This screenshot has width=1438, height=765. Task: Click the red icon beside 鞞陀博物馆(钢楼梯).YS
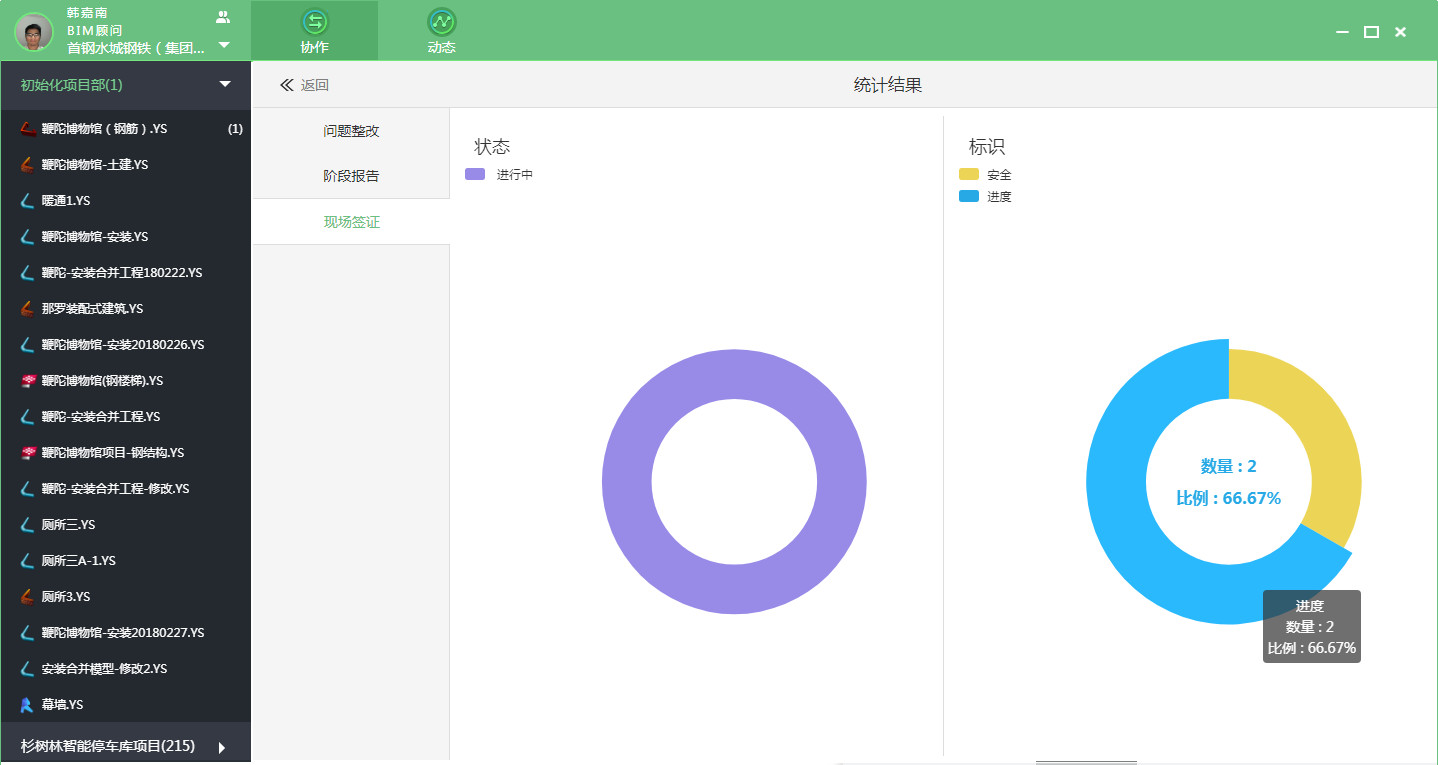[x=27, y=381]
